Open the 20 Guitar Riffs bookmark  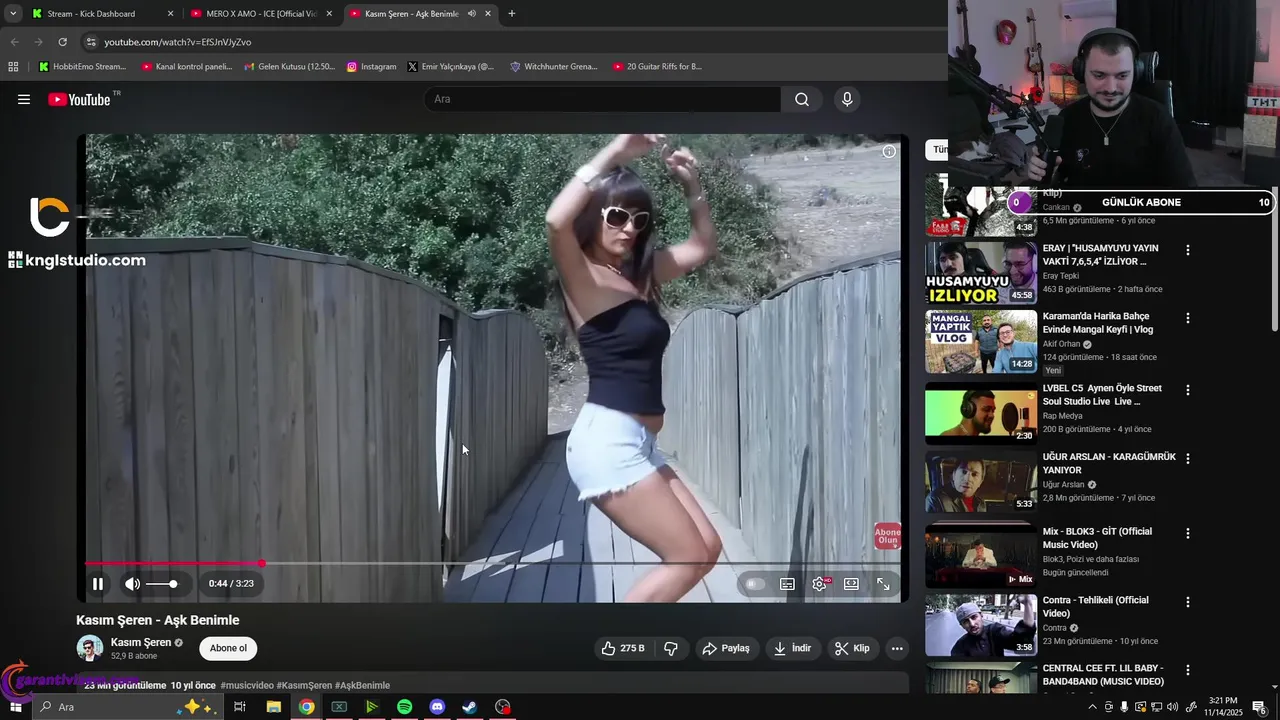[x=657, y=67]
